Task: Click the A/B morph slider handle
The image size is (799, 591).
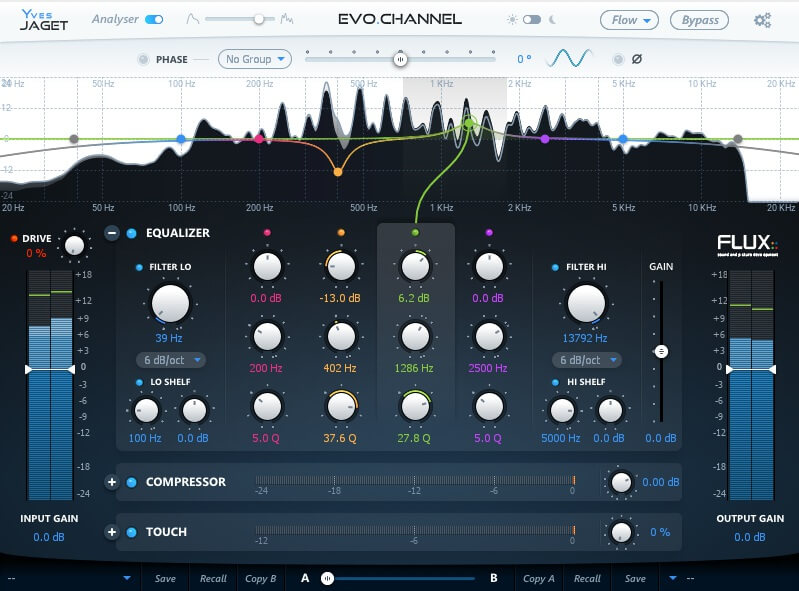Action: click(x=327, y=578)
